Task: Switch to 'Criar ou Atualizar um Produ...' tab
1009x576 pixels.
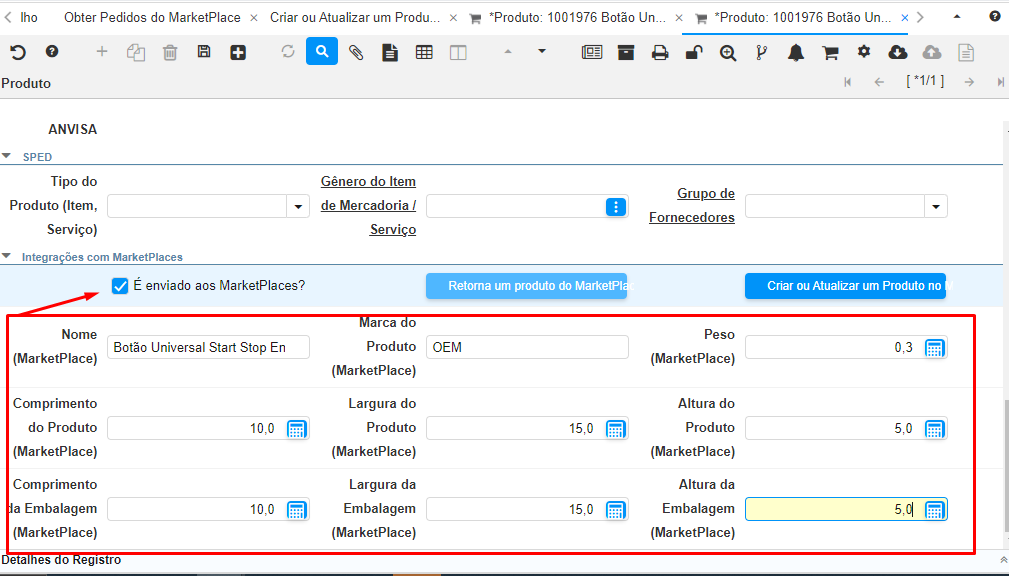Action: (x=354, y=17)
